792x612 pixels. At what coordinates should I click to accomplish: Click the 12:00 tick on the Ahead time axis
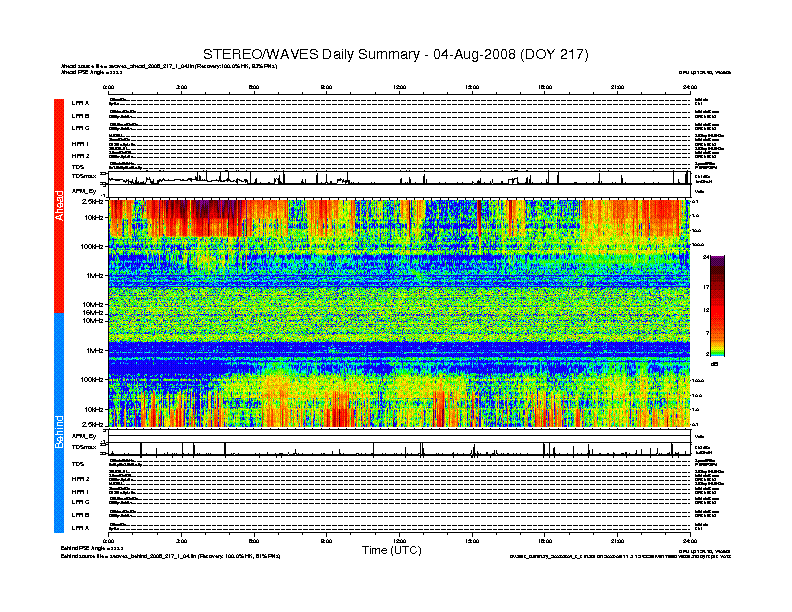tap(400, 87)
